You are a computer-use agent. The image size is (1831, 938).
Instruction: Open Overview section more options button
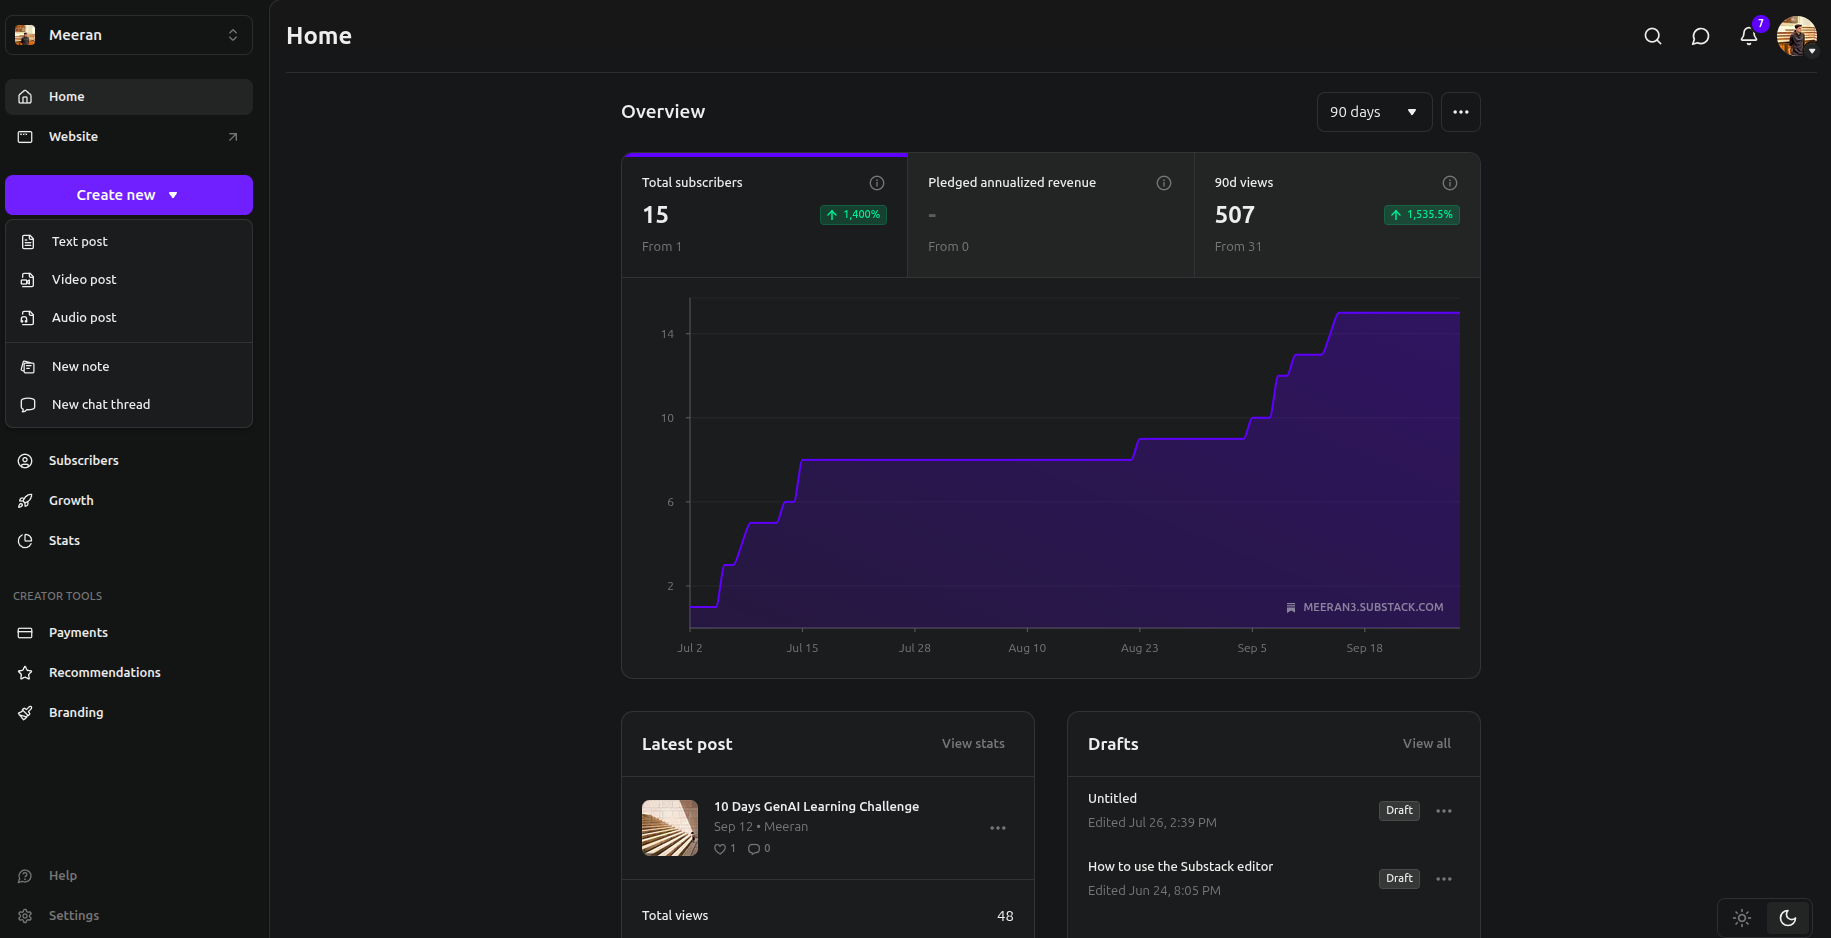(1460, 112)
